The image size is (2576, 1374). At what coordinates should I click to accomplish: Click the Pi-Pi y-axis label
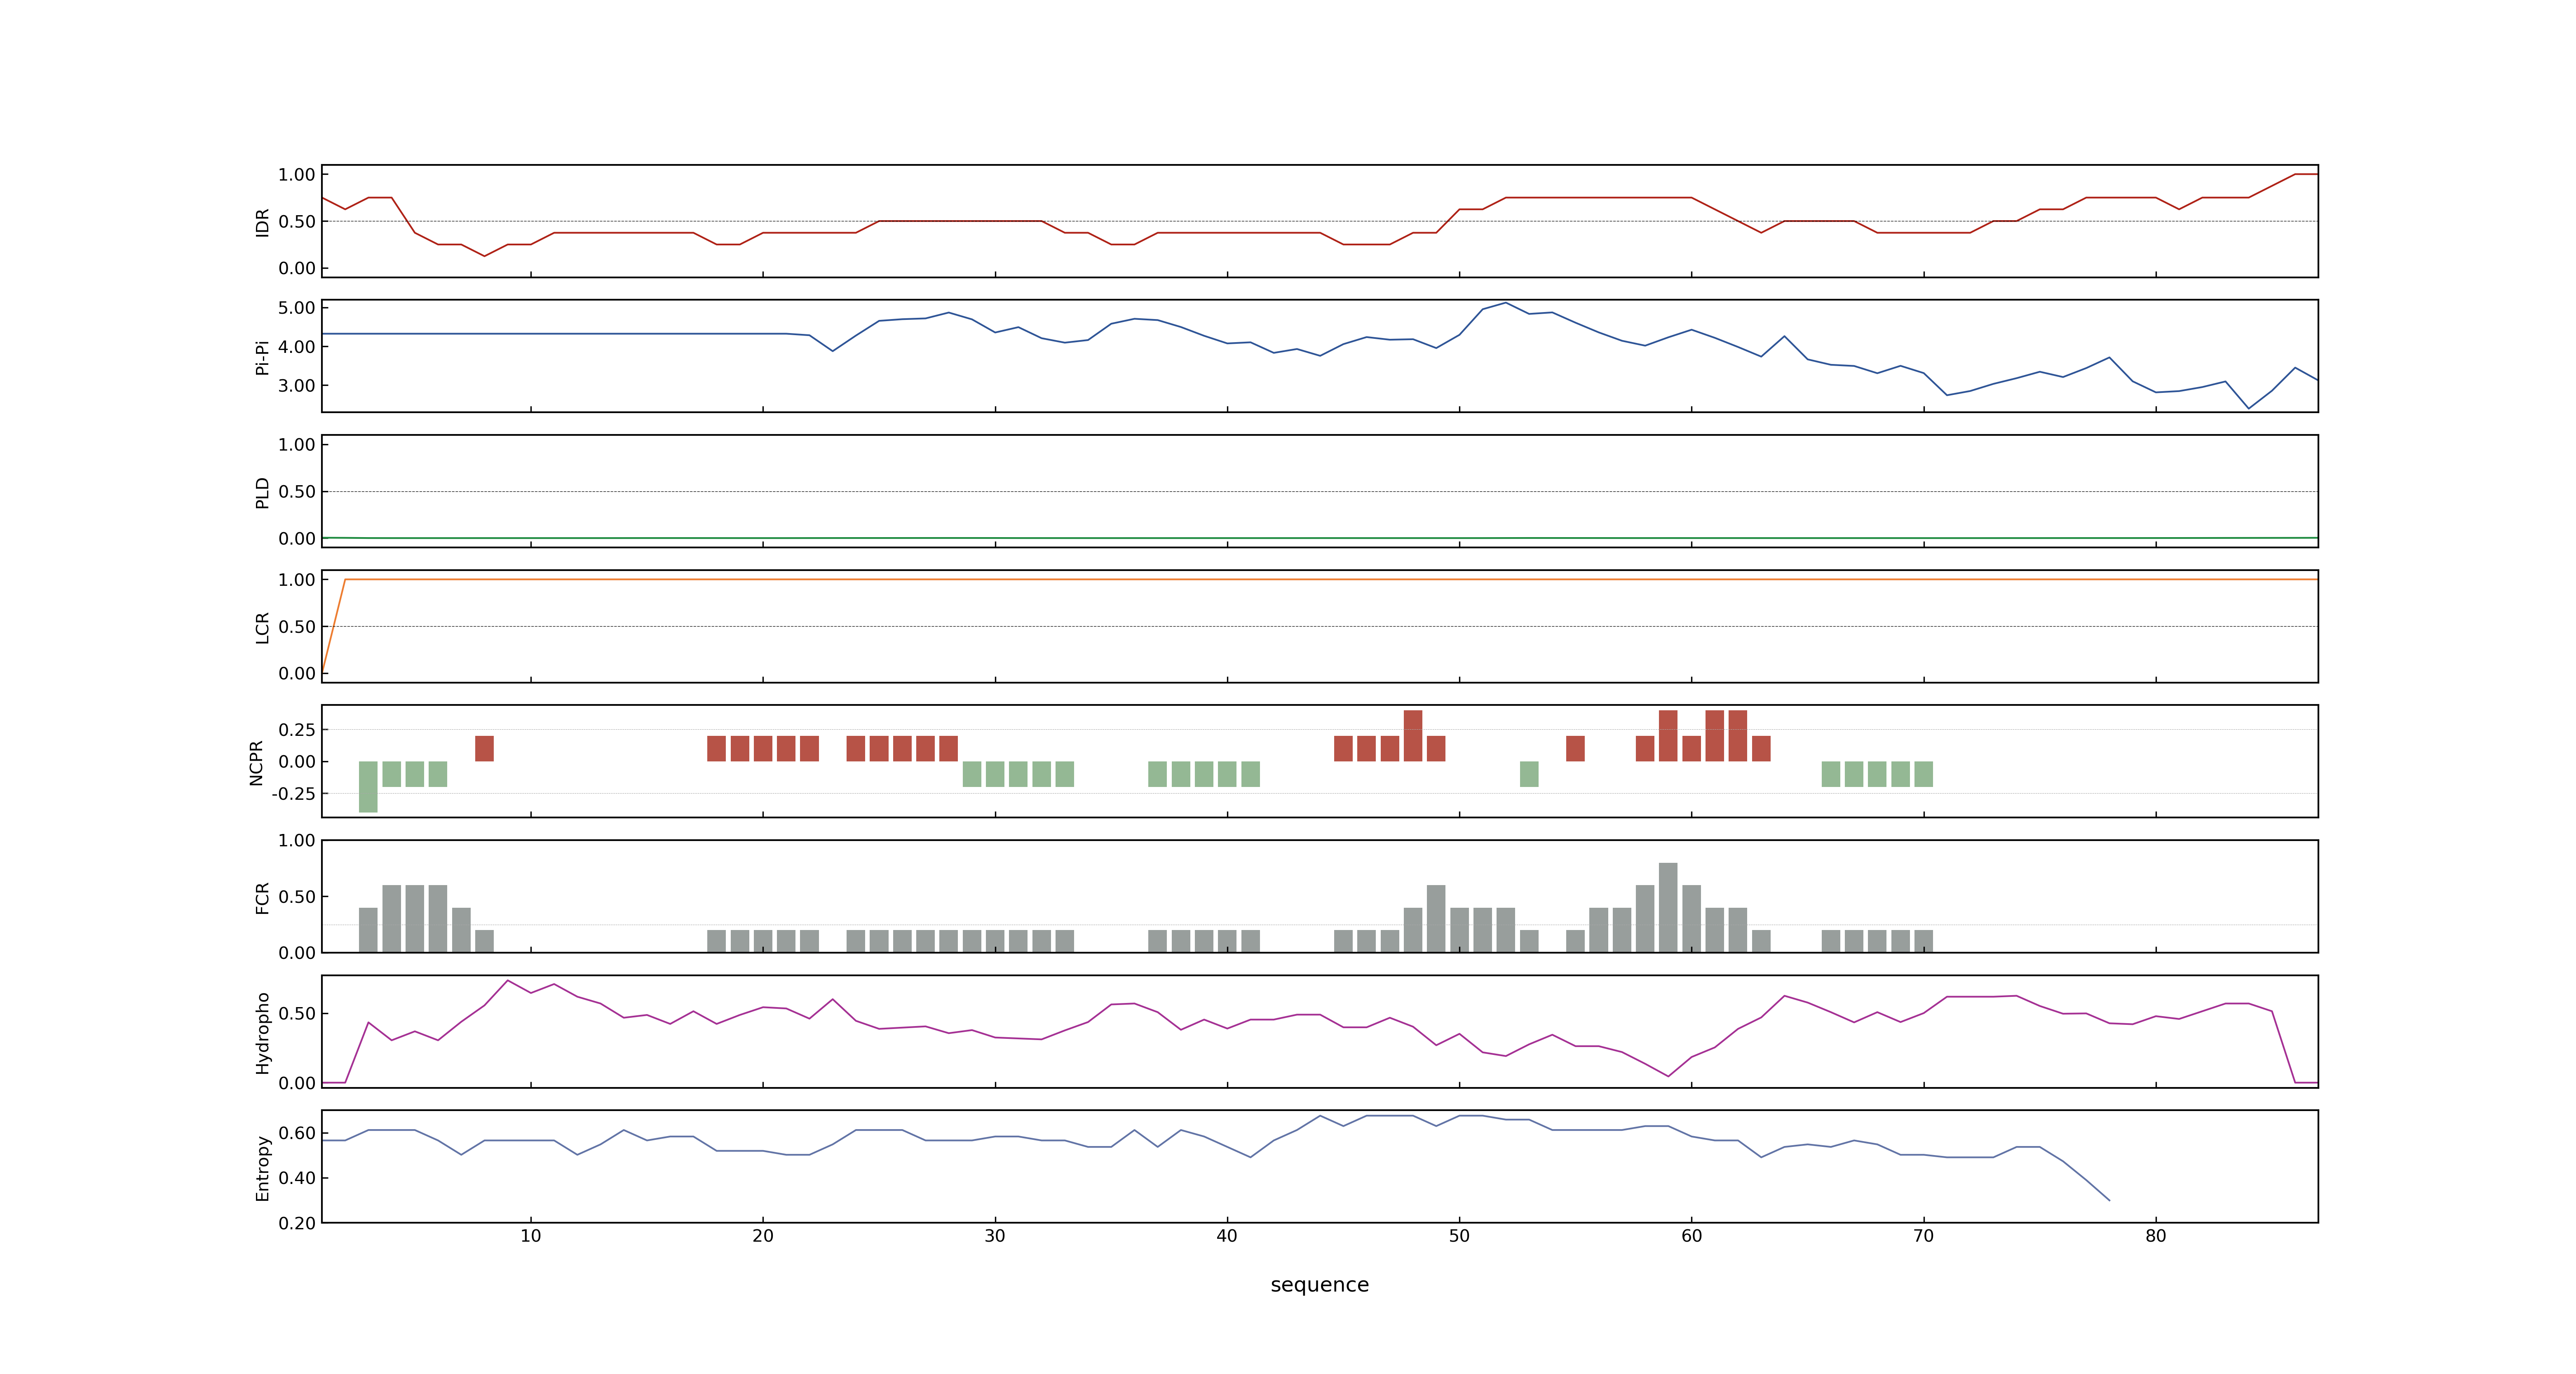[263, 357]
